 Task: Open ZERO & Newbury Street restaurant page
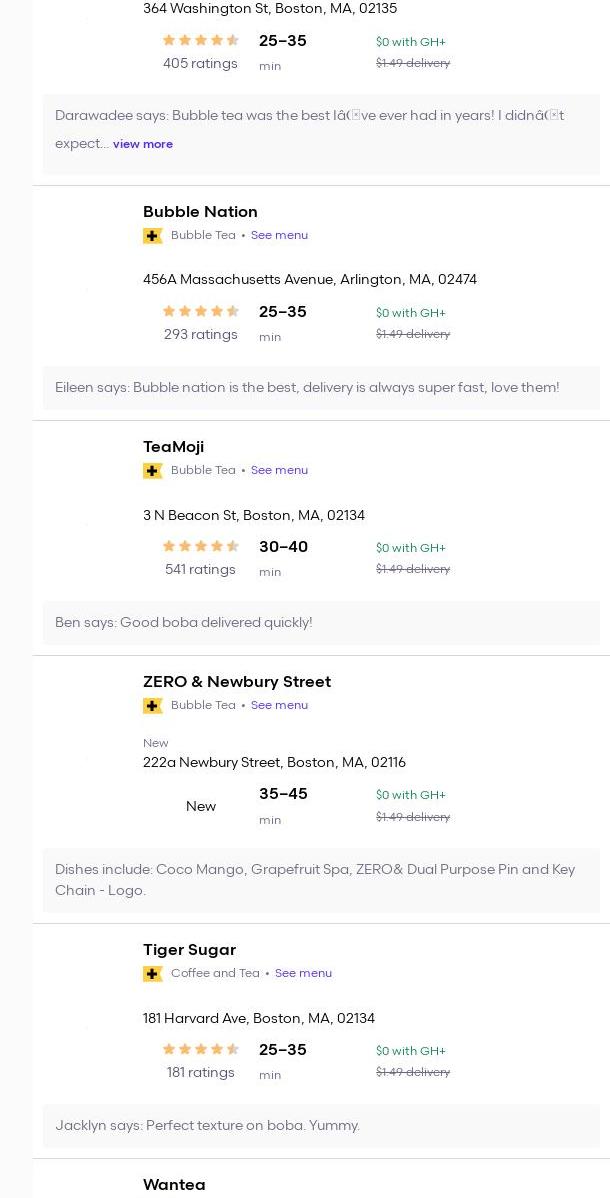(x=236, y=682)
